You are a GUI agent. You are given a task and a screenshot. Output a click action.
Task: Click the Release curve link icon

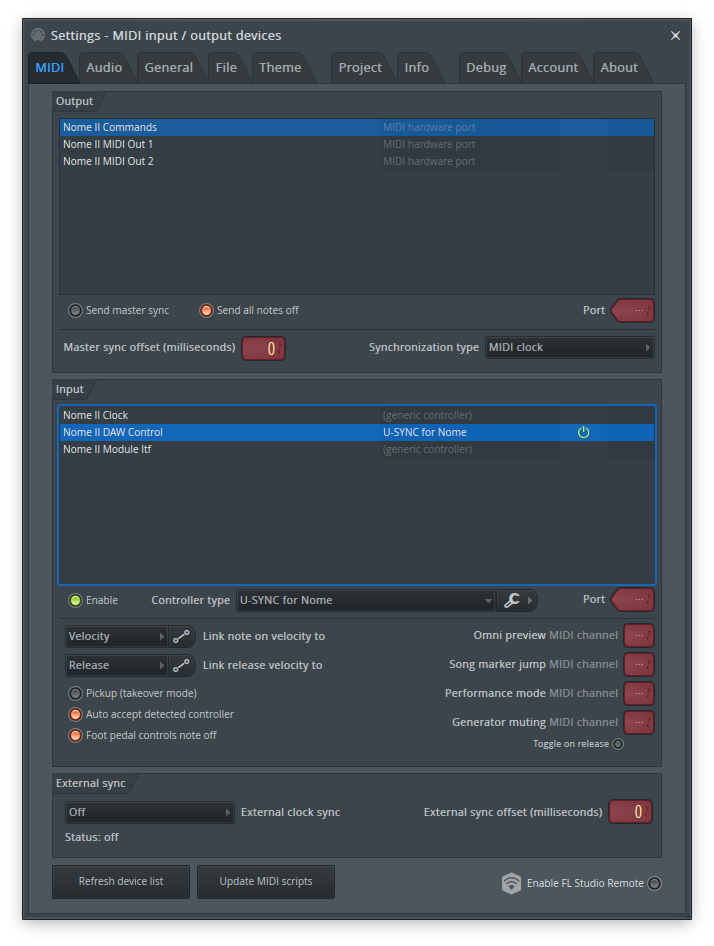[x=181, y=665]
